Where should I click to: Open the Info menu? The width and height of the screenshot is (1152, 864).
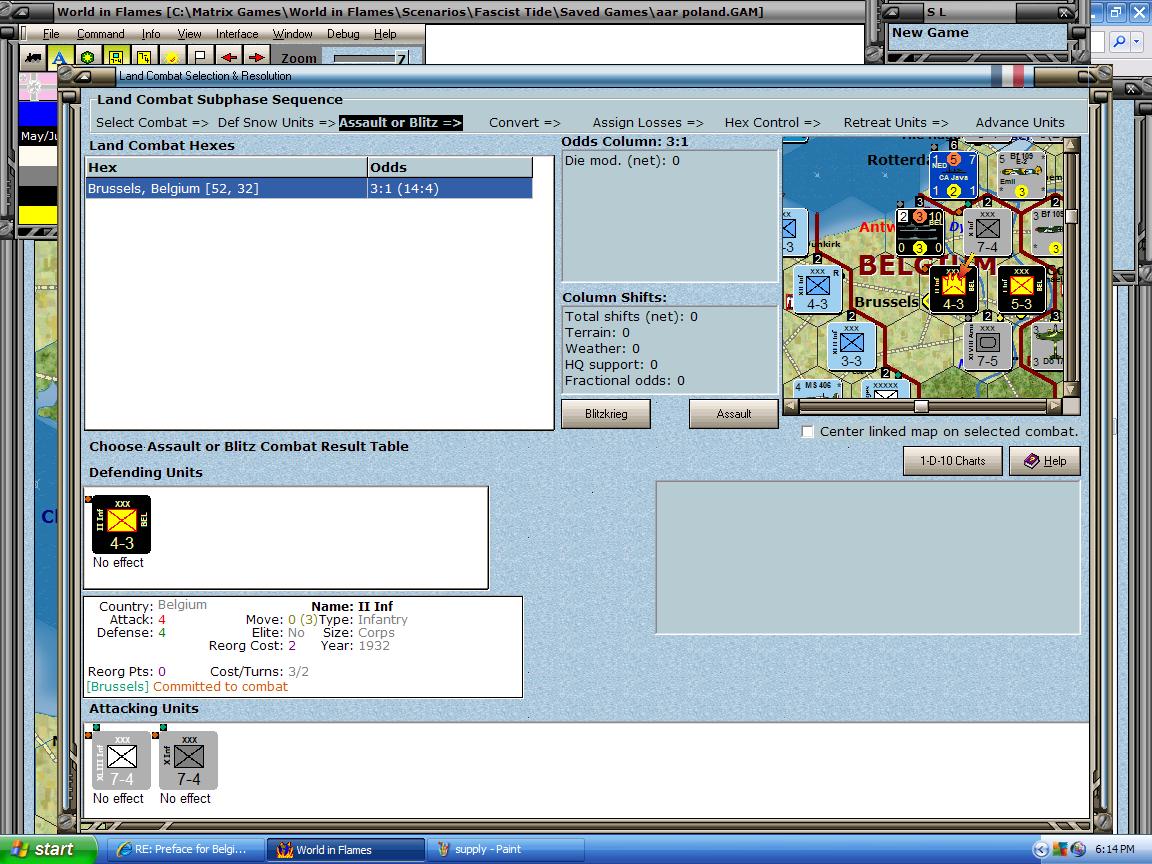point(151,34)
